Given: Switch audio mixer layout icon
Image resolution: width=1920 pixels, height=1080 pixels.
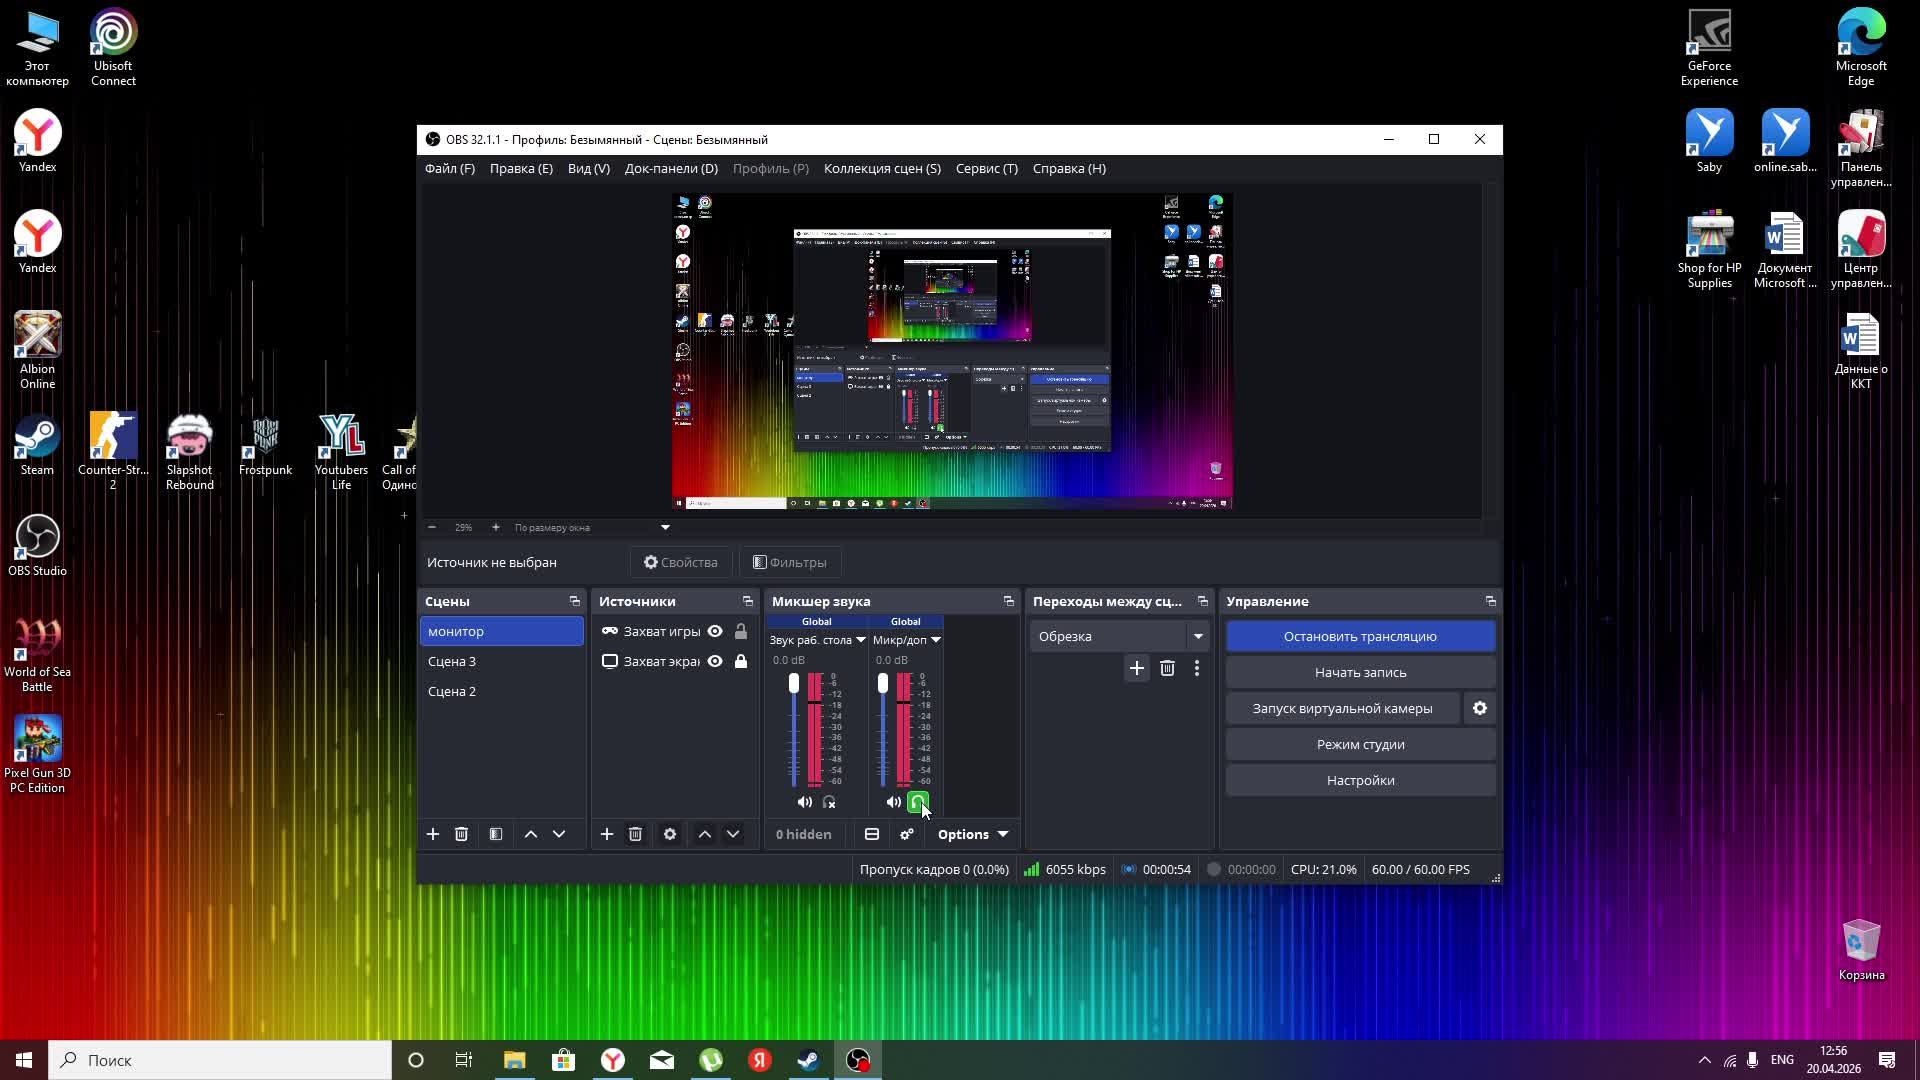Looking at the screenshot, I should tap(872, 834).
